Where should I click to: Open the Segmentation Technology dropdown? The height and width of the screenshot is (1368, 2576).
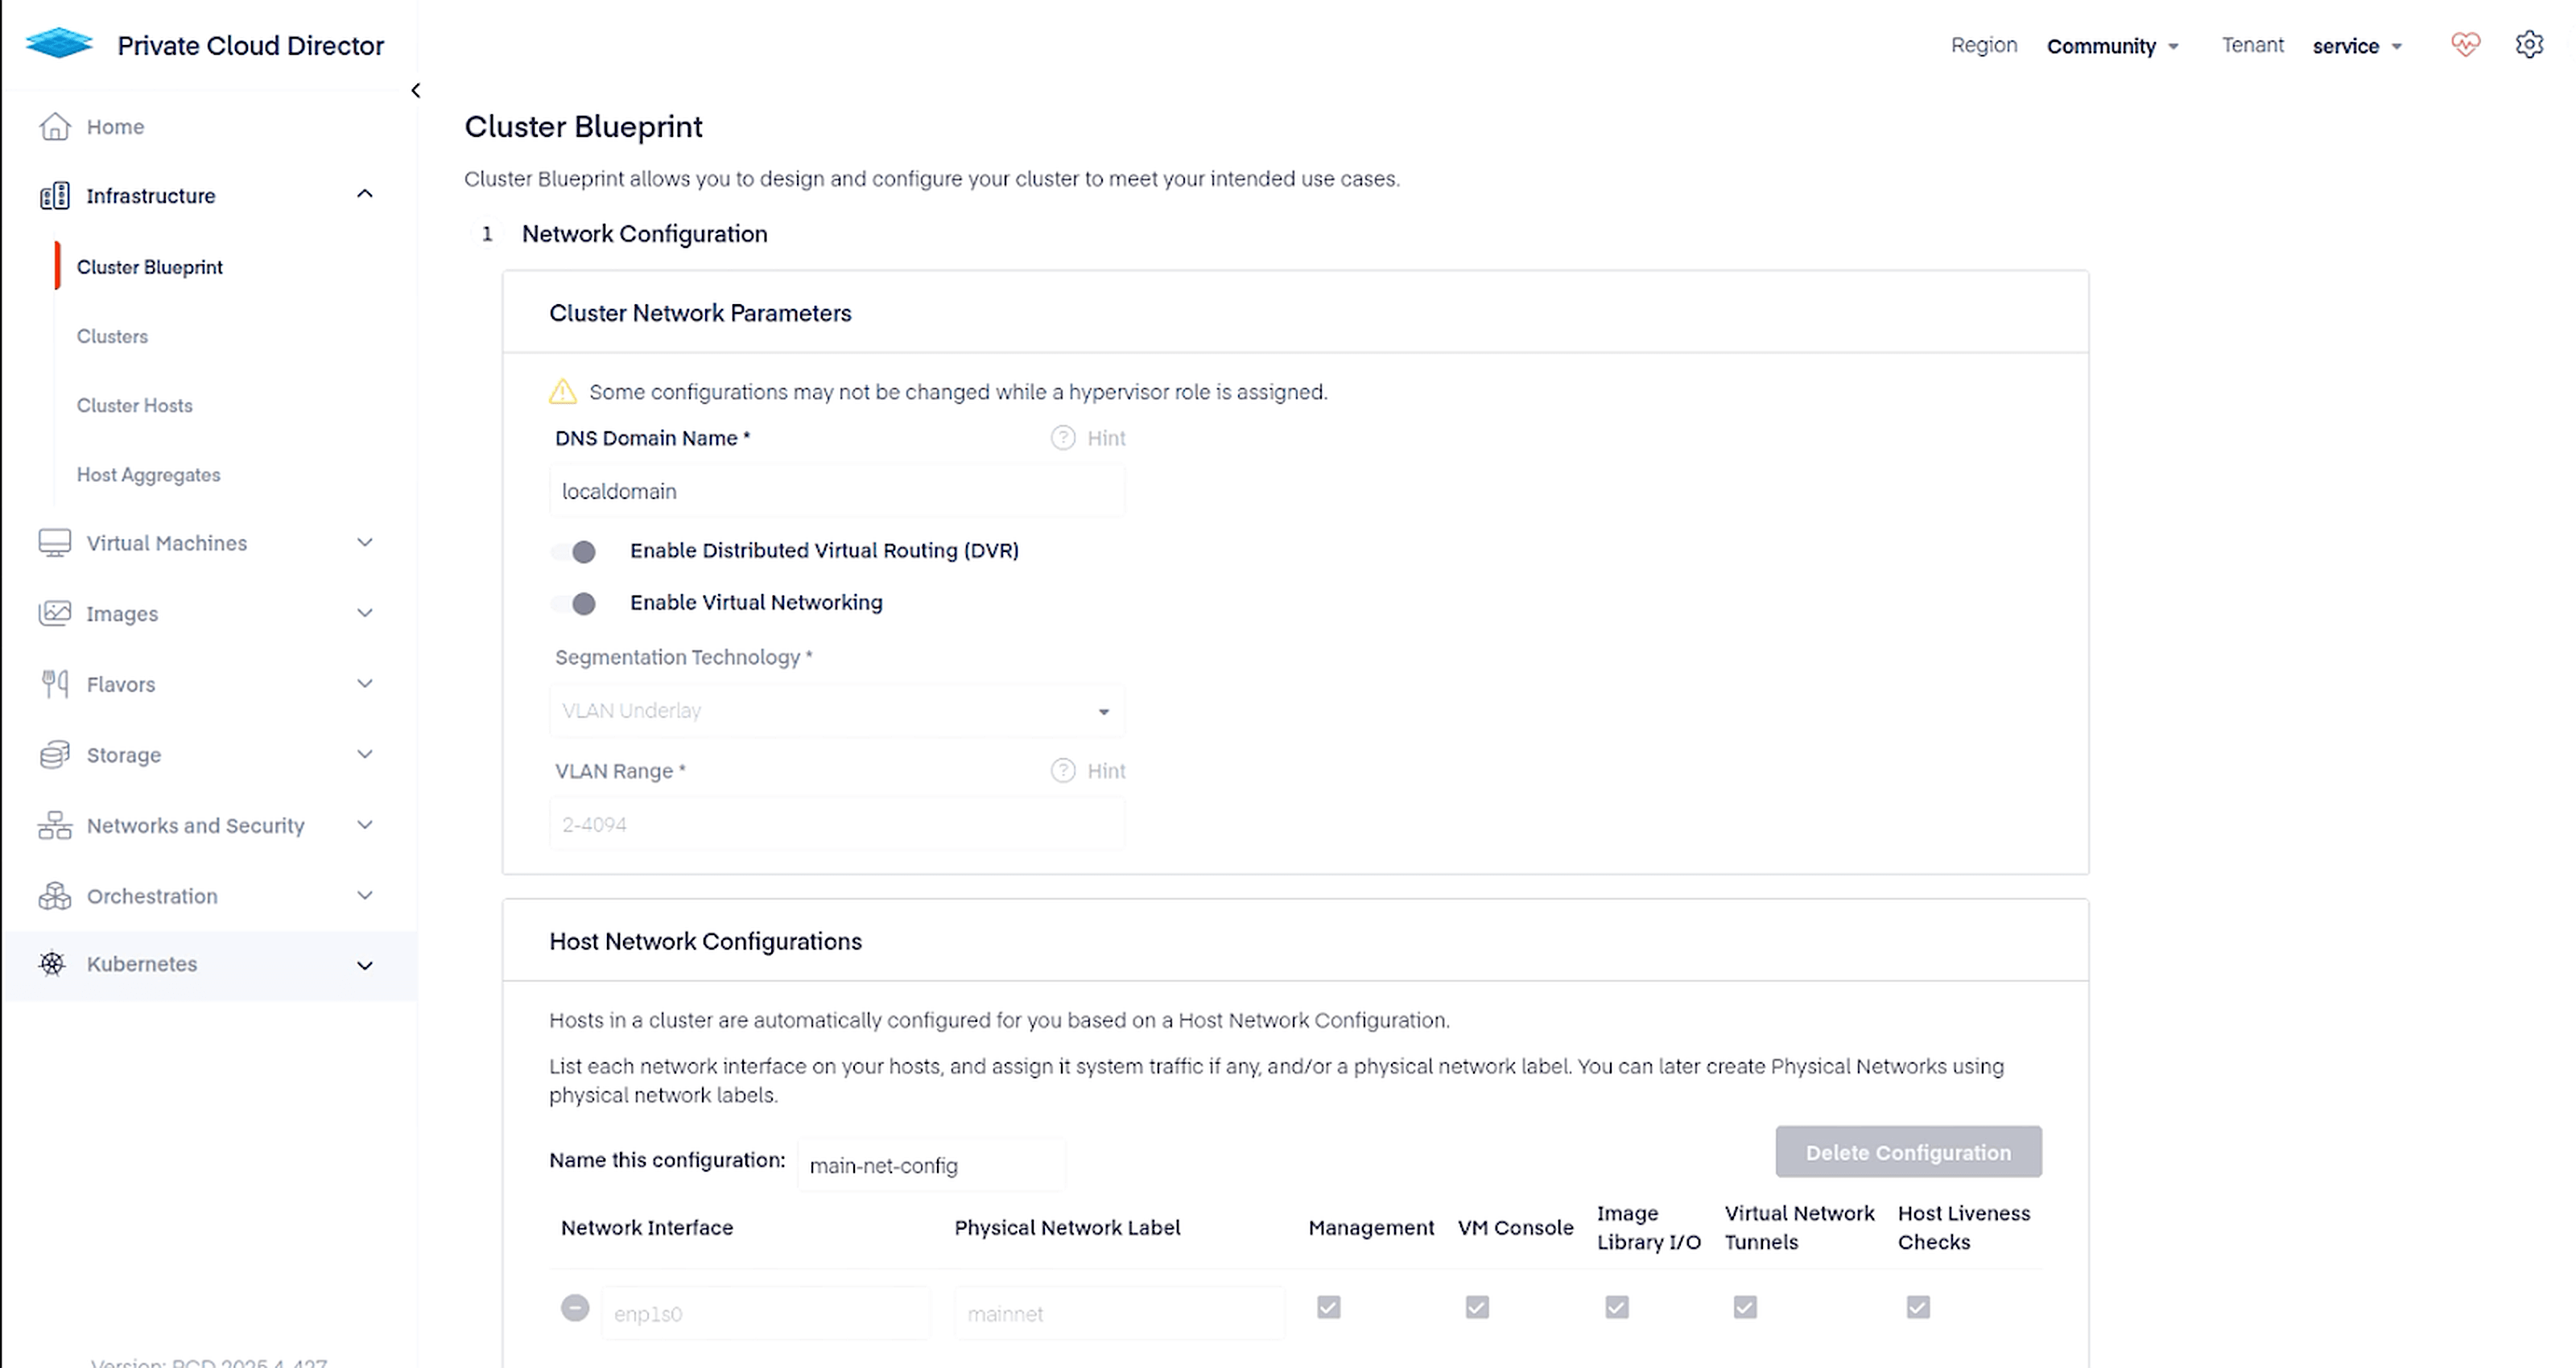(836, 711)
